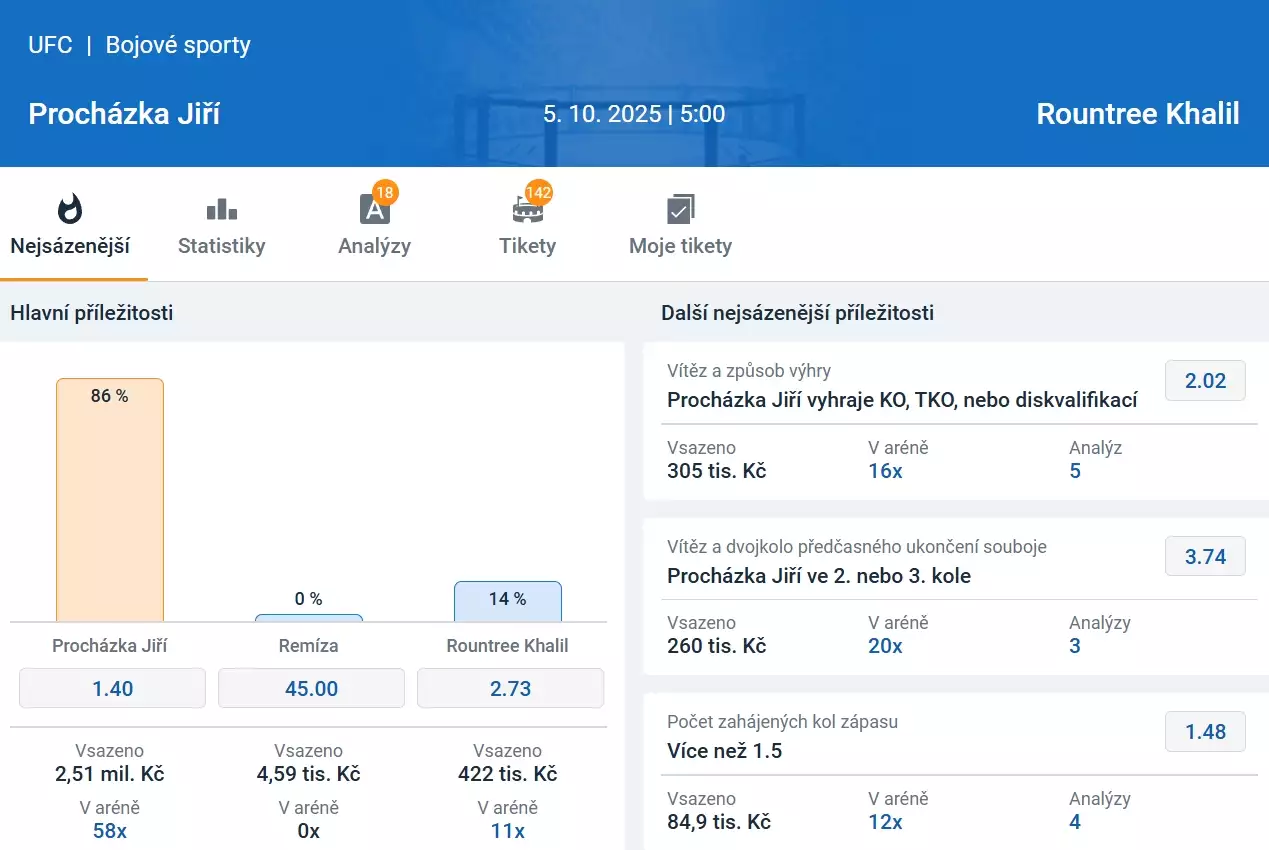Select odds 1.40 for Procházka Jiří
Image resolution: width=1269 pixels, height=850 pixels.
pos(112,688)
